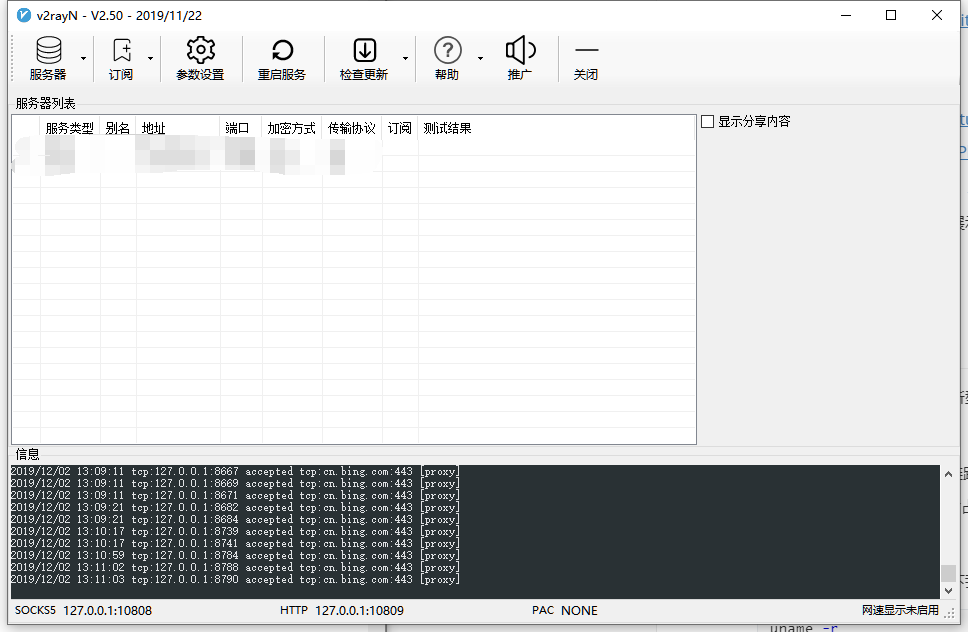Click the 关闭 close toolbar icon
This screenshot has width=968, height=632.
tap(586, 51)
